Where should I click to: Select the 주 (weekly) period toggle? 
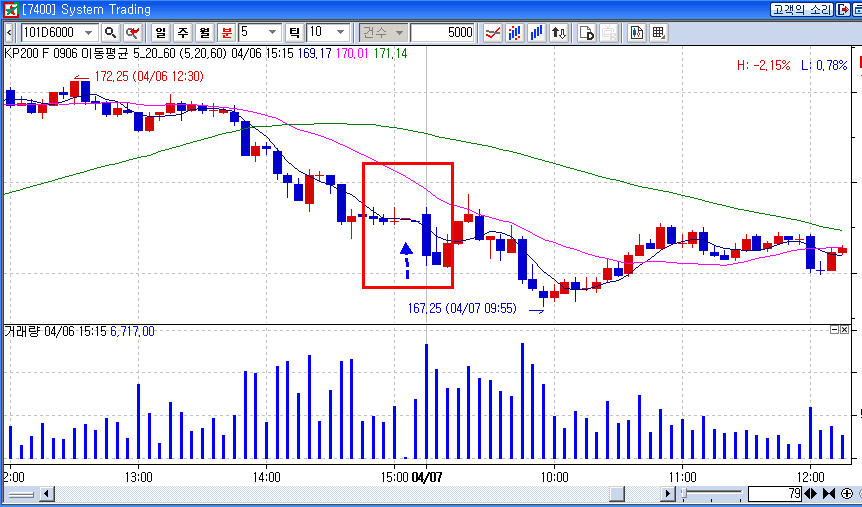coord(182,33)
